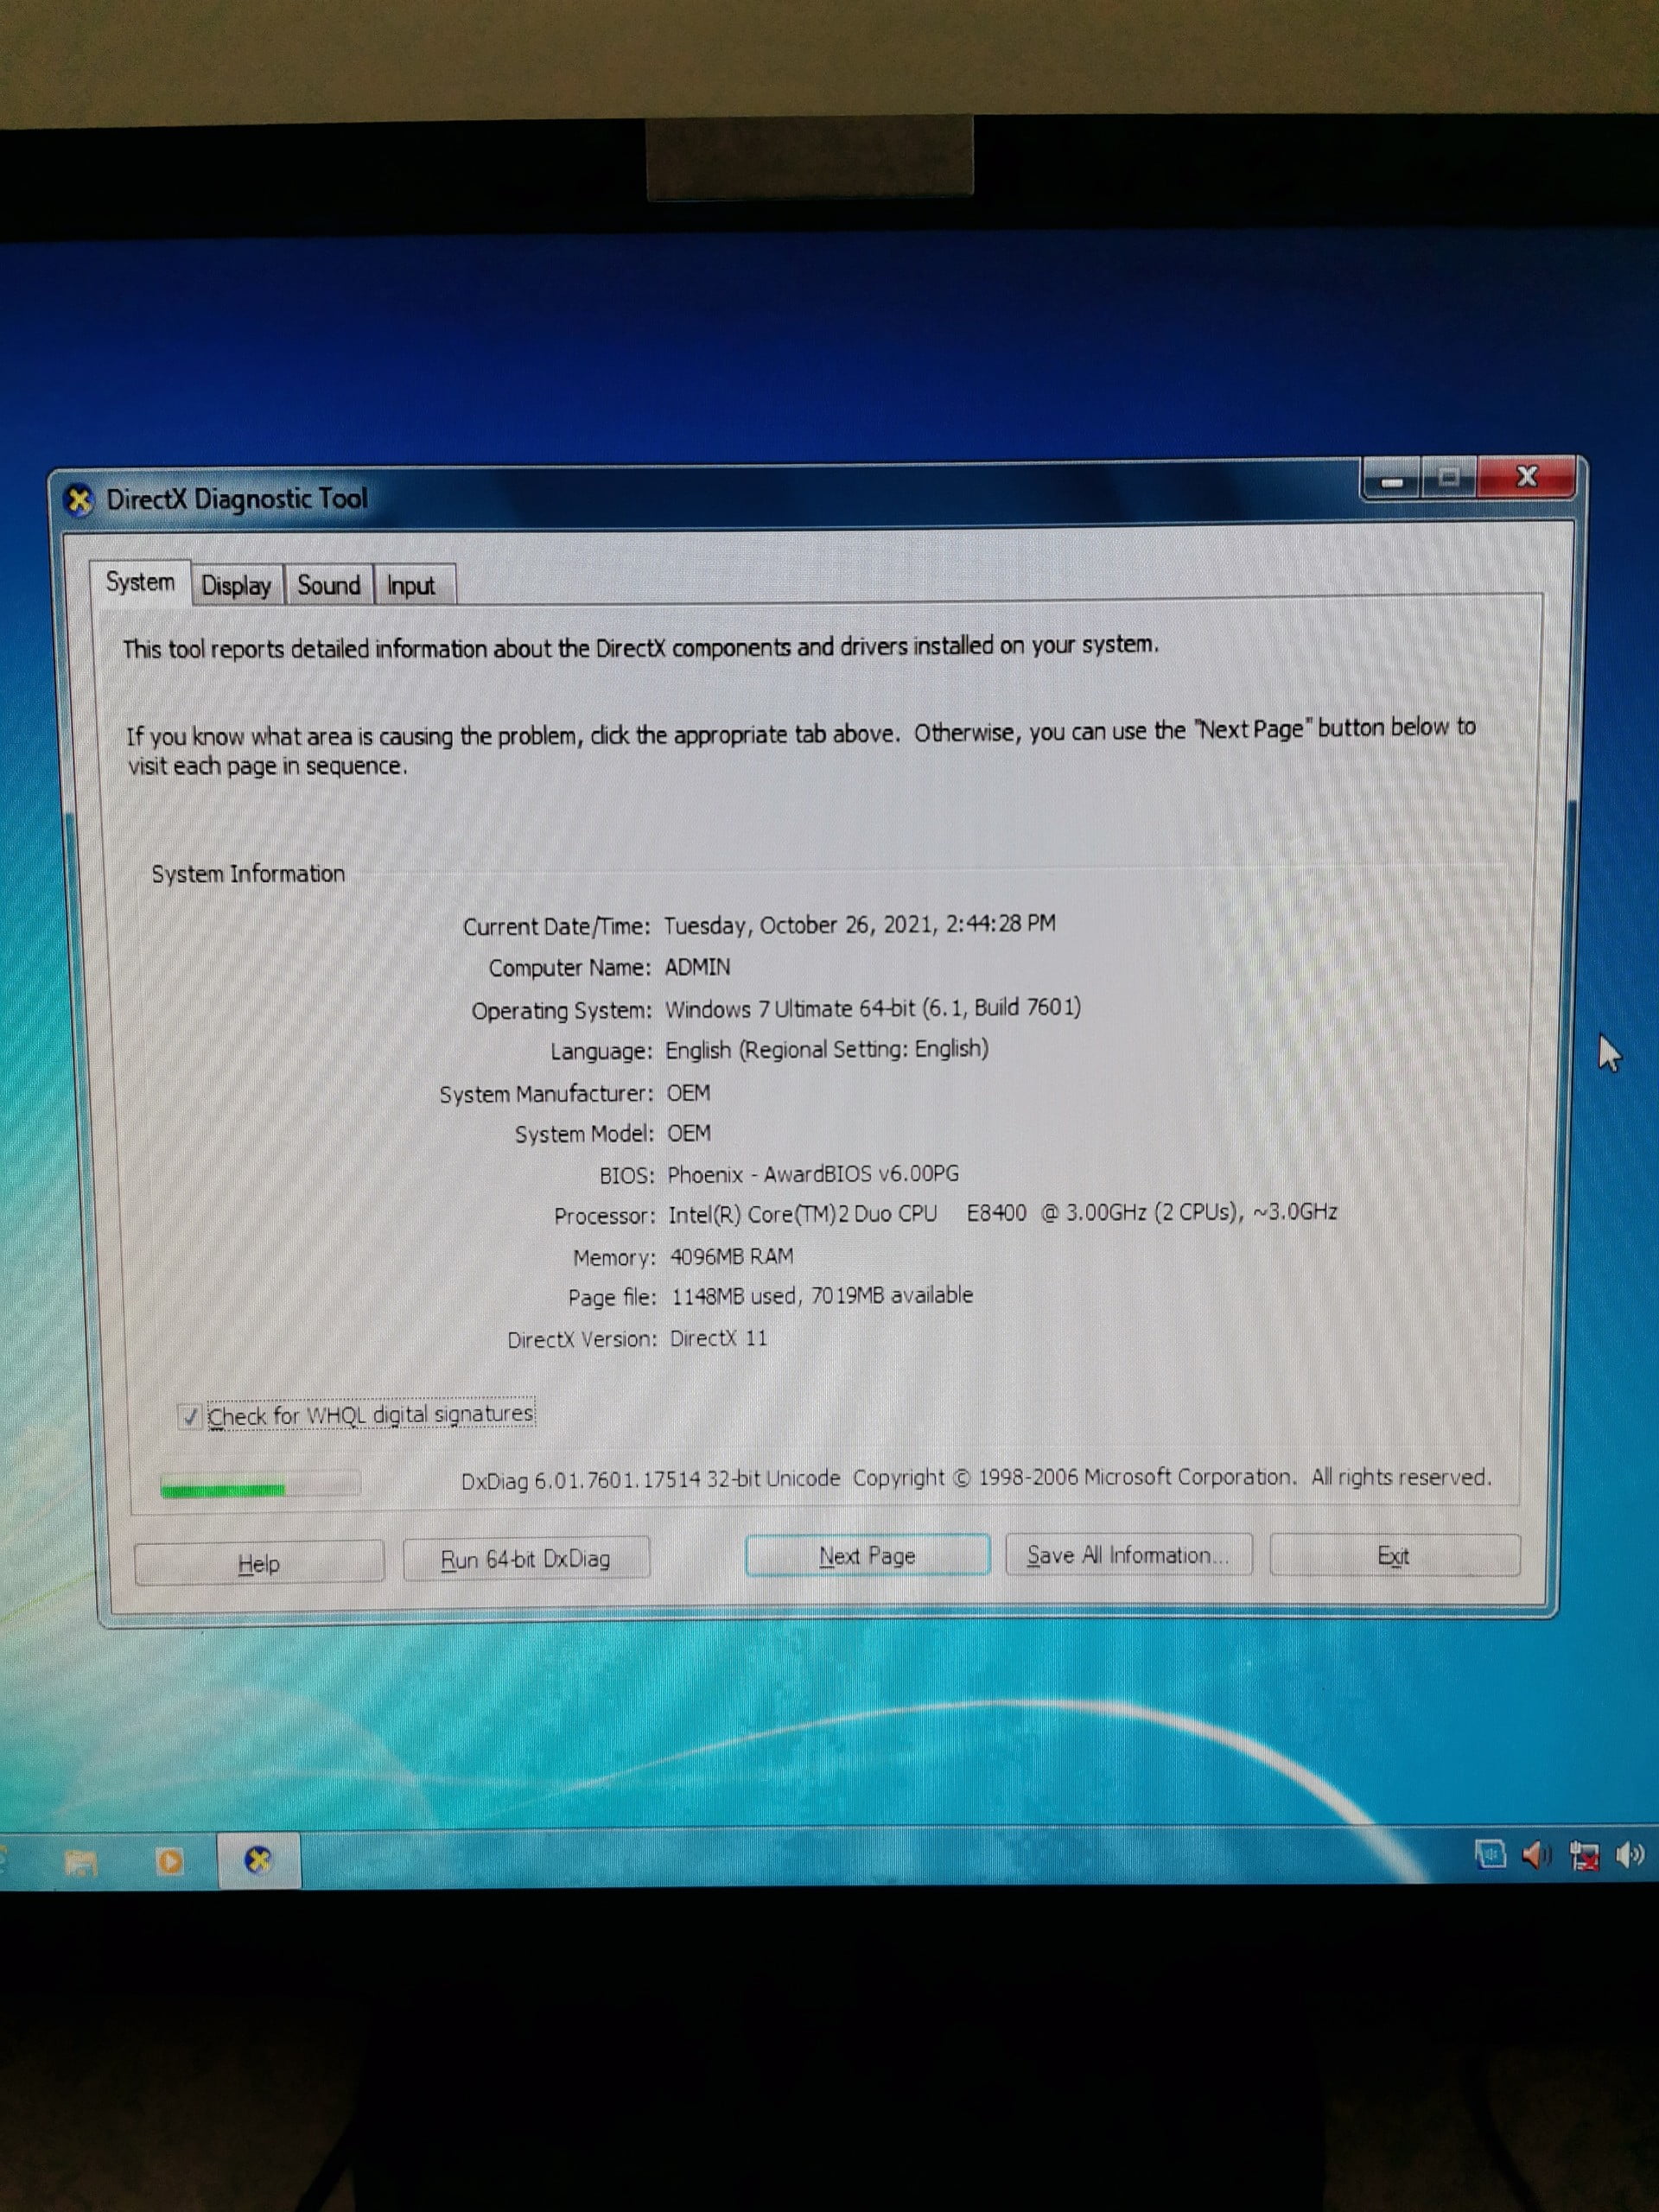Click the computer name 'ADMIN'
Viewport: 1659px width, 2212px height.
pyautogui.click(x=698, y=967)
